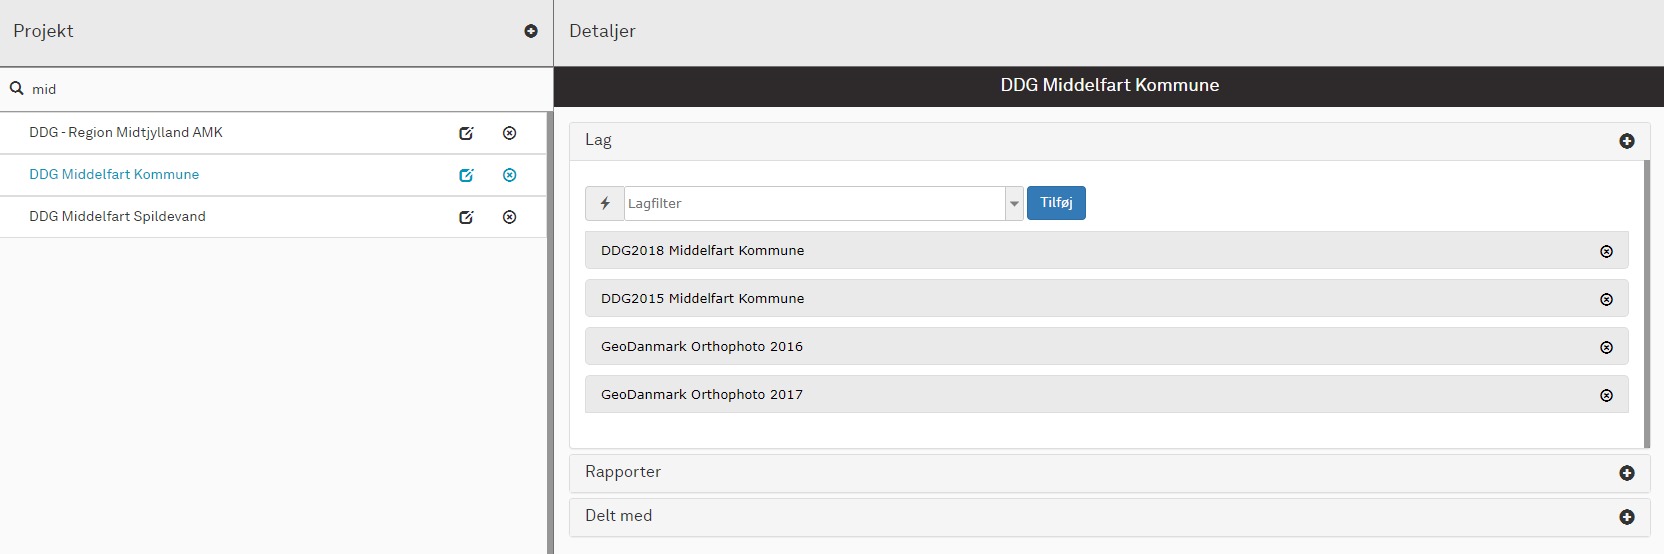Click the lightning bolt filter icon
The image size is (1664, 554).
point(605,203)
